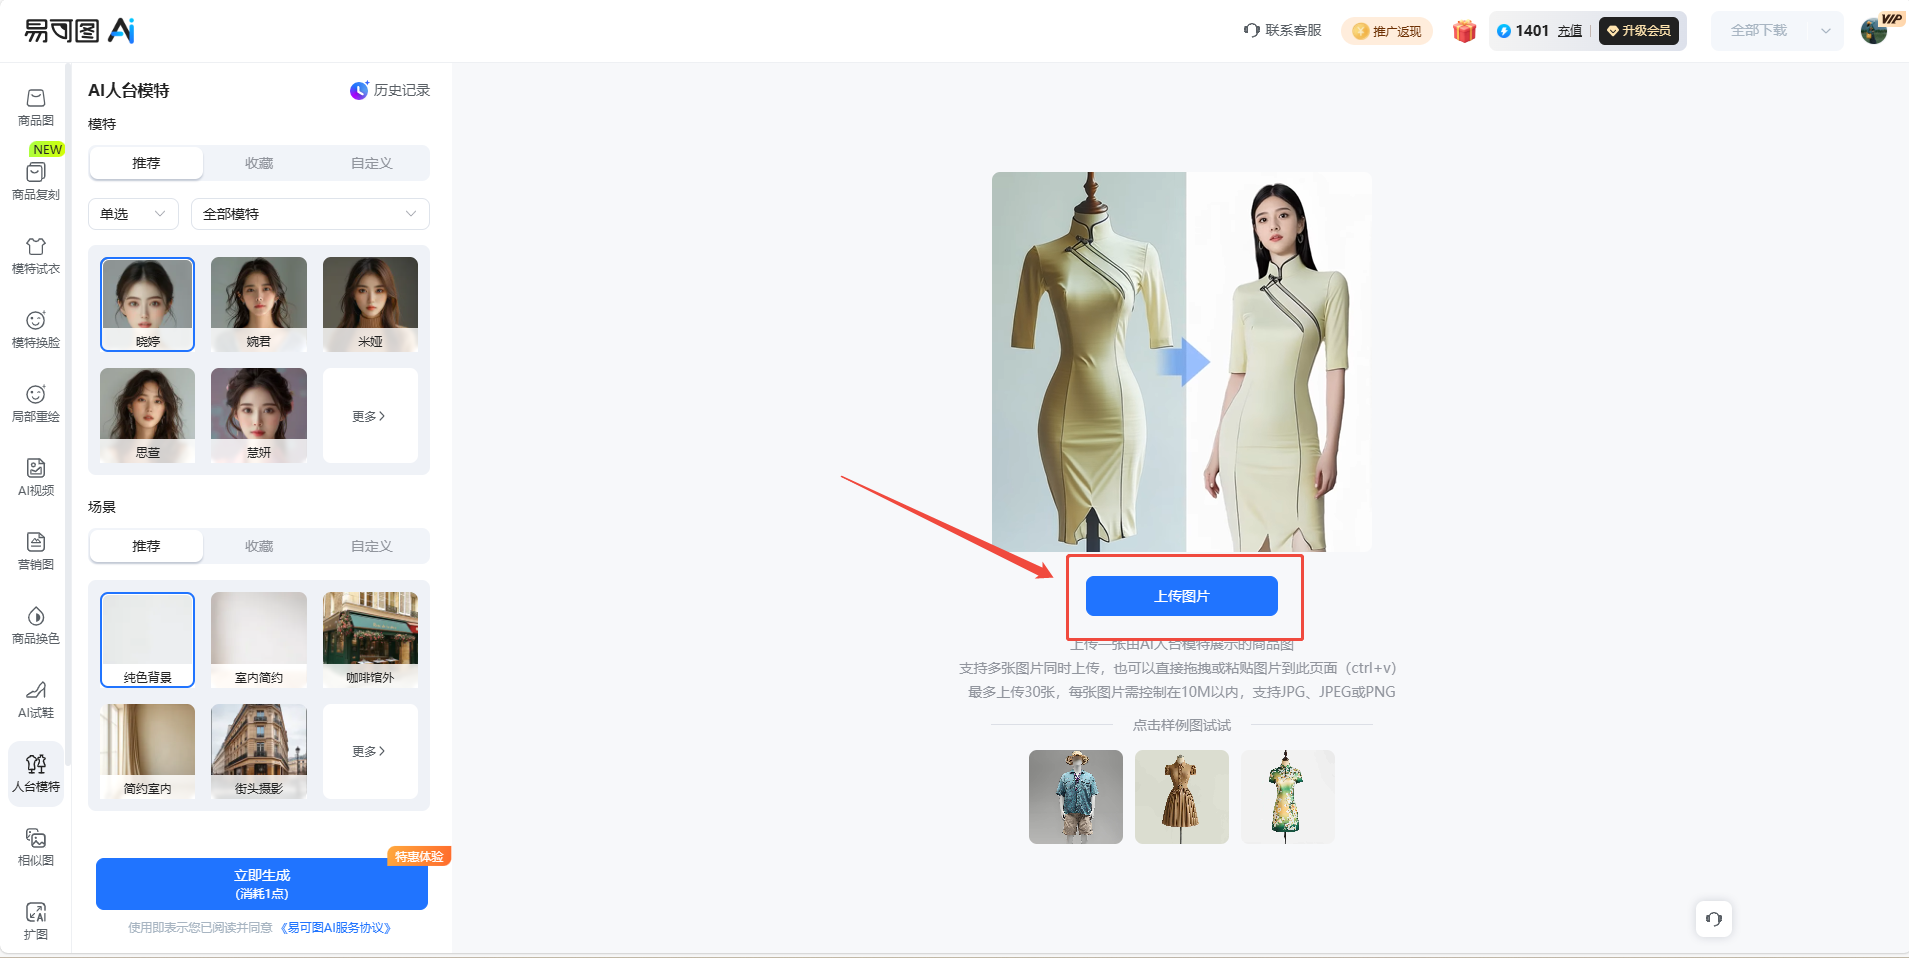Screen dimensions: 1909x958
Task: Expand 更多 in the scene grid
Action: pyautogui.click(x=370, y=751)
